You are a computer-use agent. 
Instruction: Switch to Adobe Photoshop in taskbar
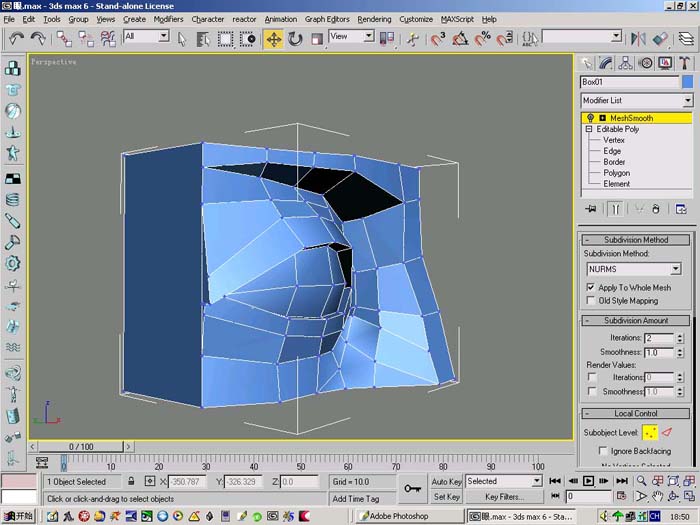click(x=409, y=516)
